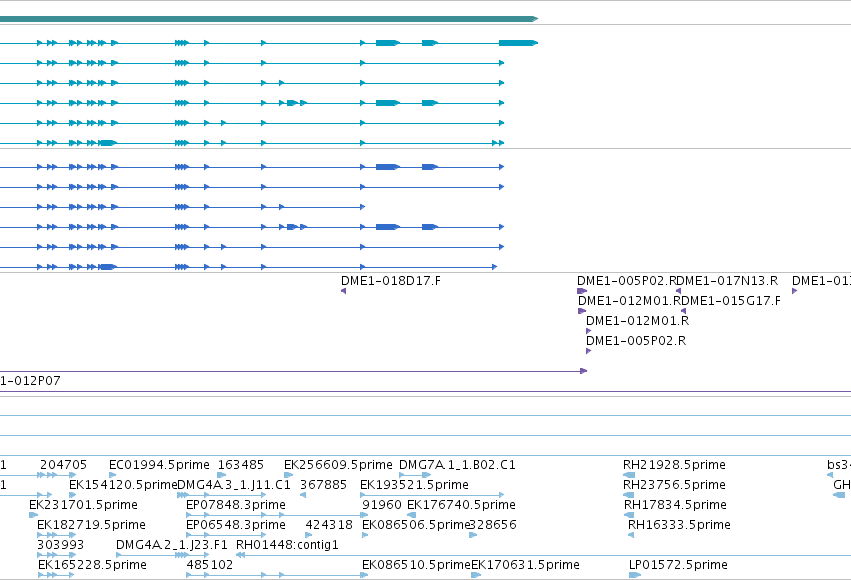Select the EP06548.3prime label
The height and width of the screenshot is (580, 851).
pos(236,525)
